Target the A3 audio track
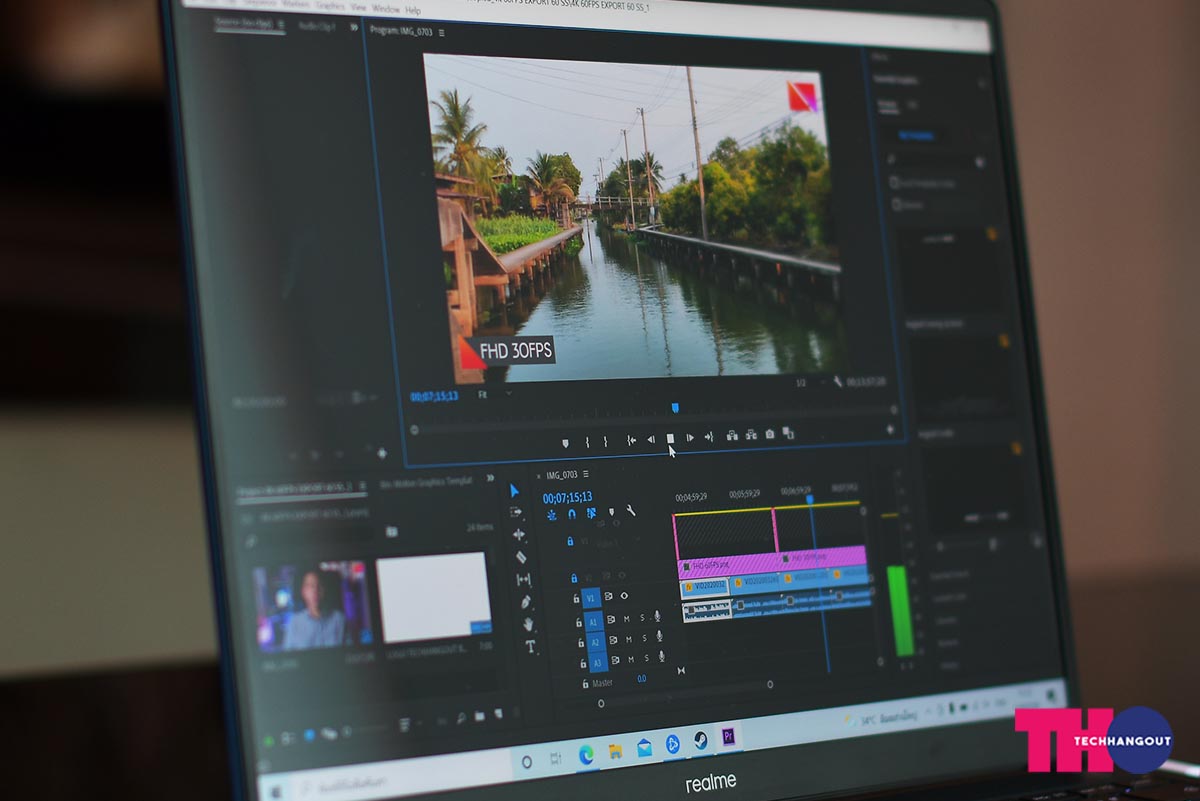Viewport: 1200px width, 801px height. tap(597, 662)
